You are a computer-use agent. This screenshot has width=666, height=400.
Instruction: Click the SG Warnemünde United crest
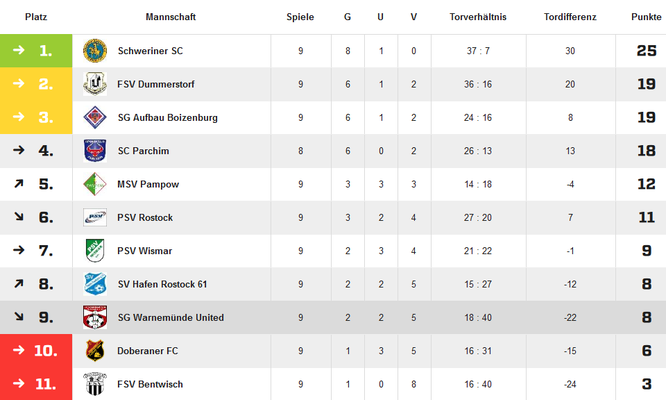pos(95,317)
